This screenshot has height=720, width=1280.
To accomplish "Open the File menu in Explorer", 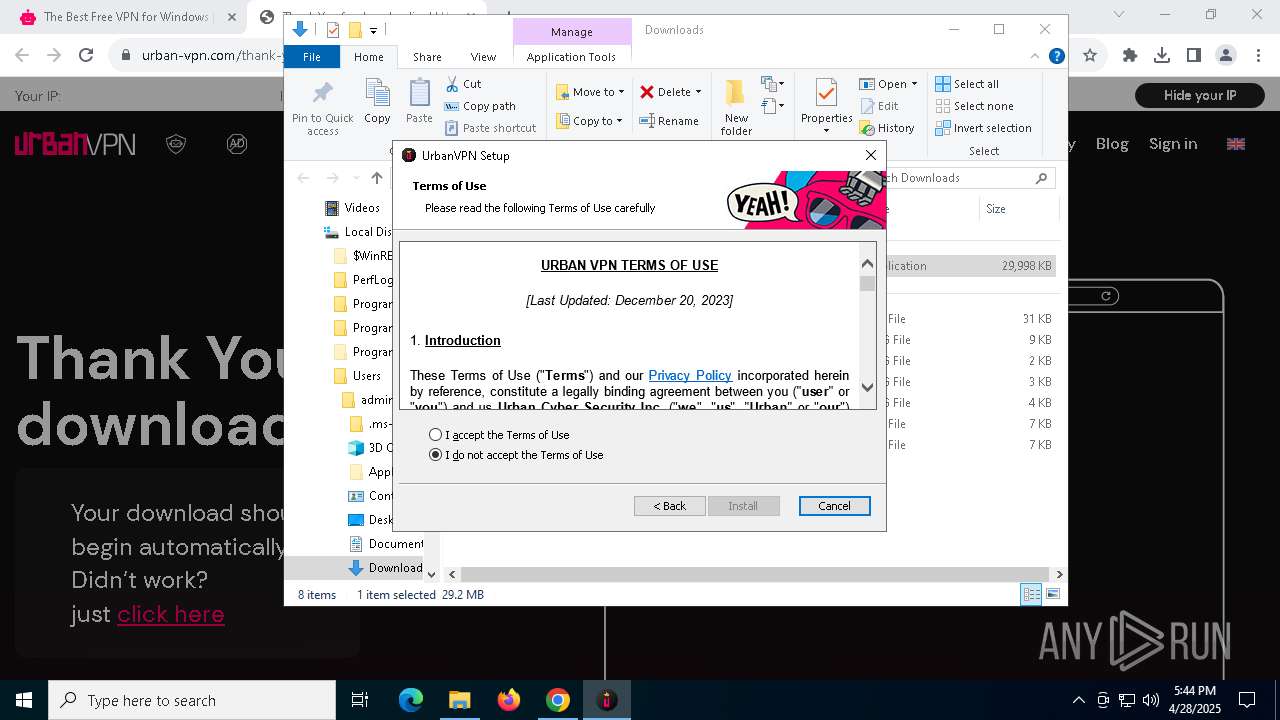I will [312, 57].
